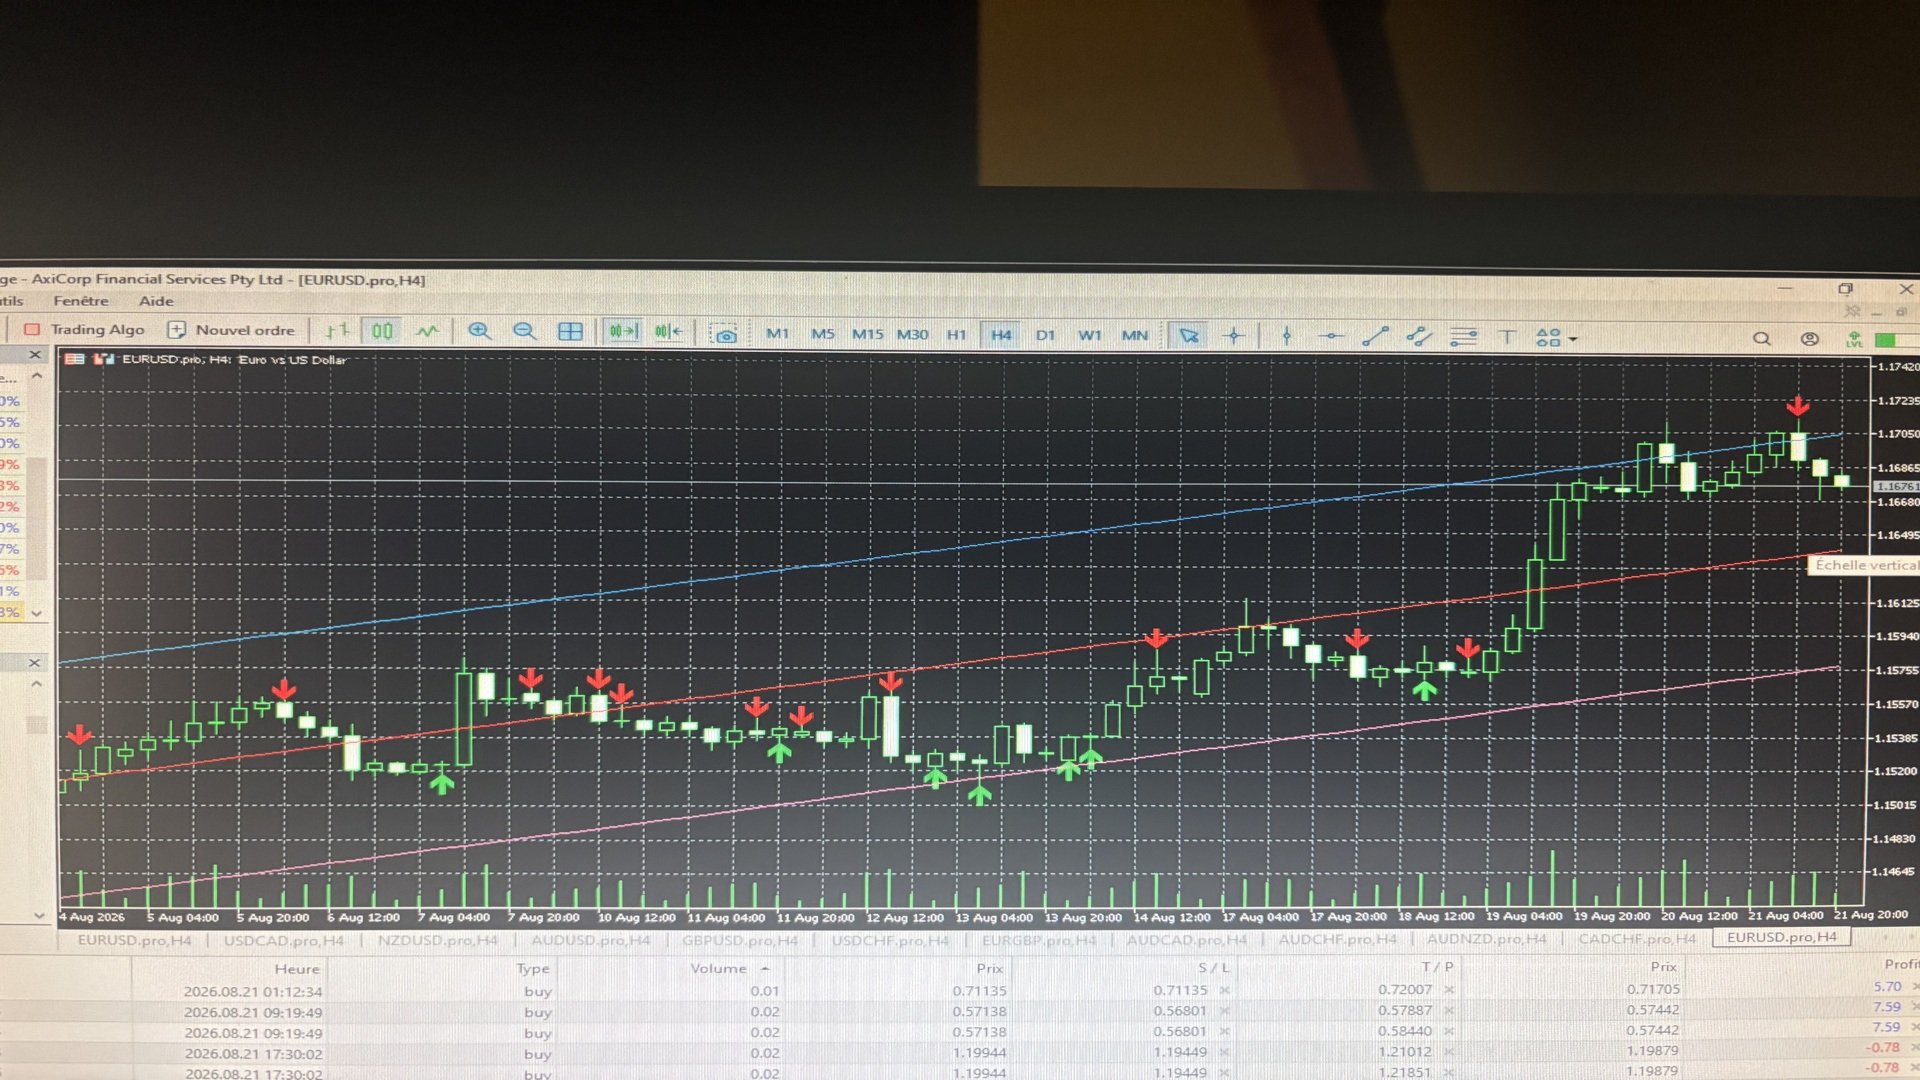Remove stop loss 0.71135 on first order
The height and width of the screenshot is (1080, 1920).
coord(1225,990)
